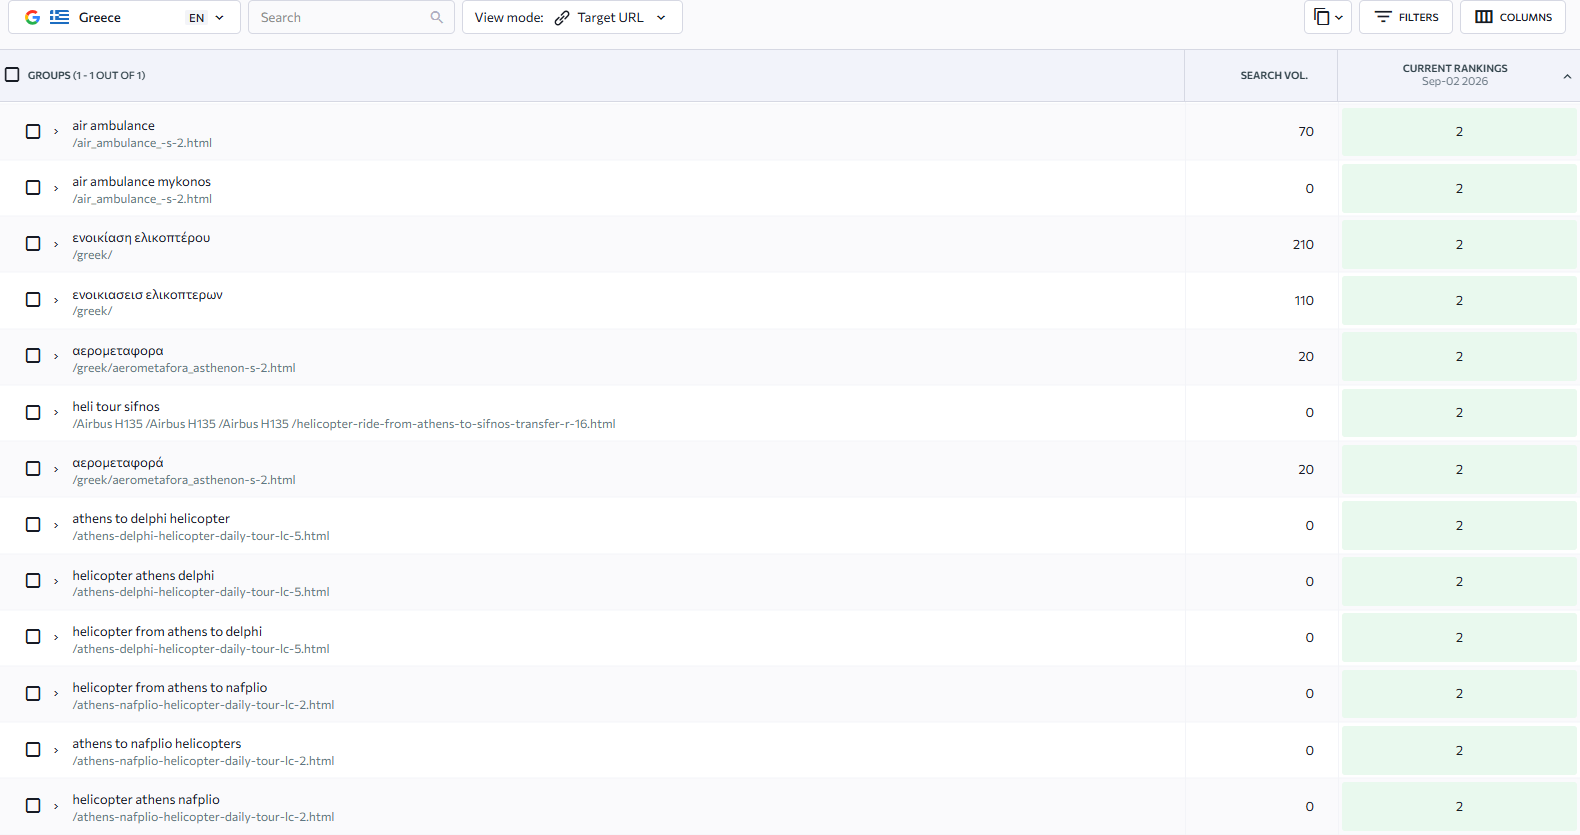Click the search magnifier icon

[x=436, y=17]
